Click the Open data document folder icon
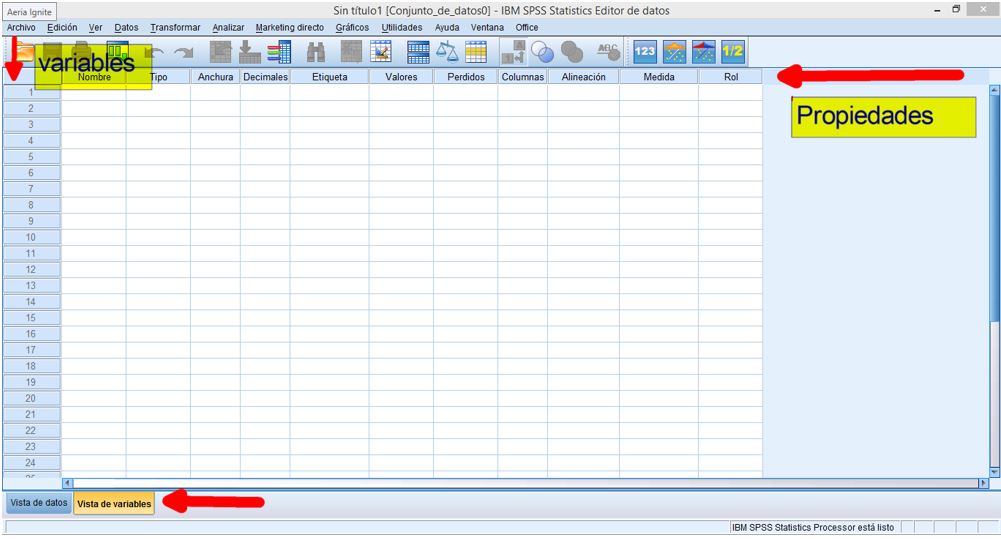This screenshot has width=1001, height=539. tap(23, 52)
